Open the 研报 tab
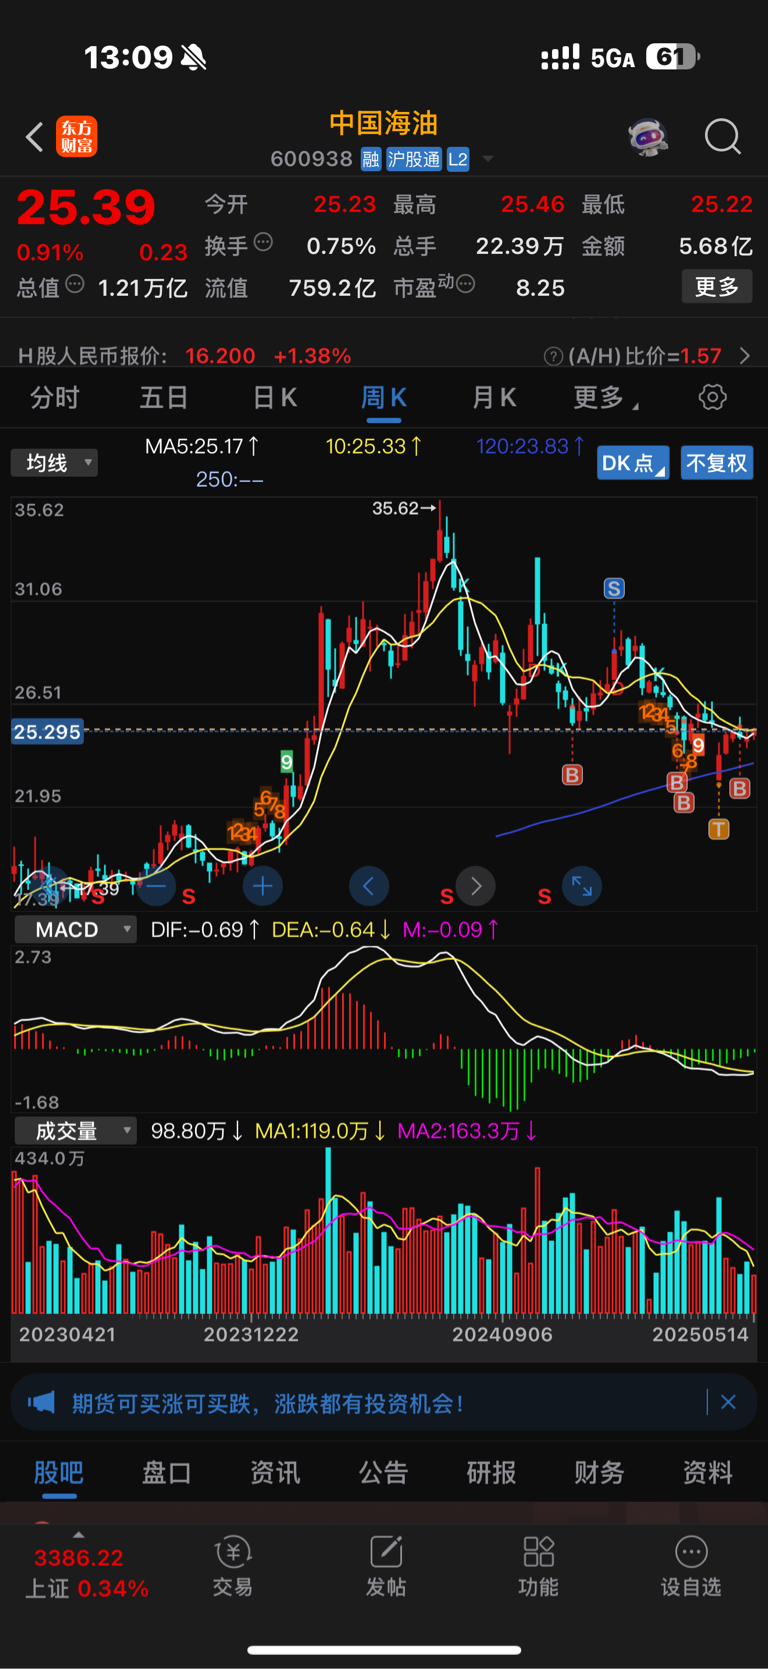Image resolution: width=768 pixels, height=1669 pixels. 491,1472
